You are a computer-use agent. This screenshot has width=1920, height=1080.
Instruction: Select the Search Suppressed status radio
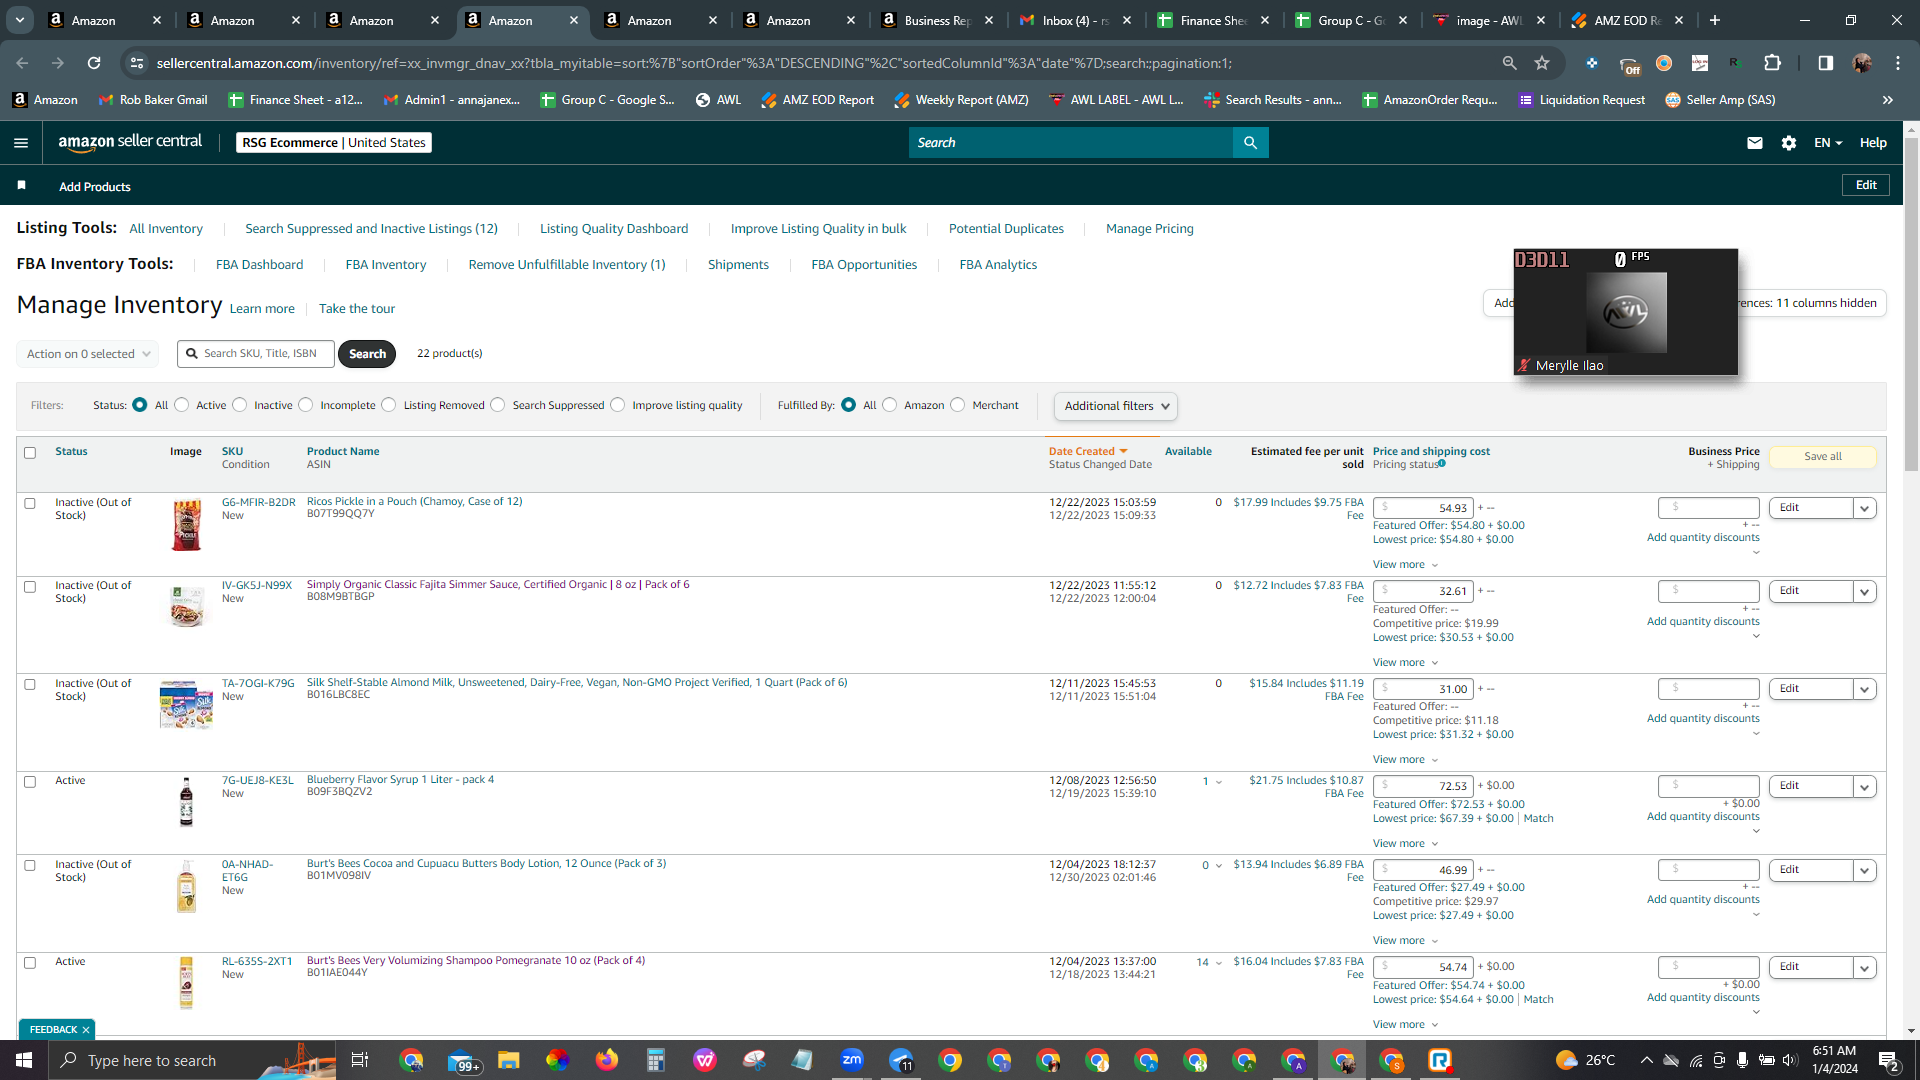[x=498, y=405]
